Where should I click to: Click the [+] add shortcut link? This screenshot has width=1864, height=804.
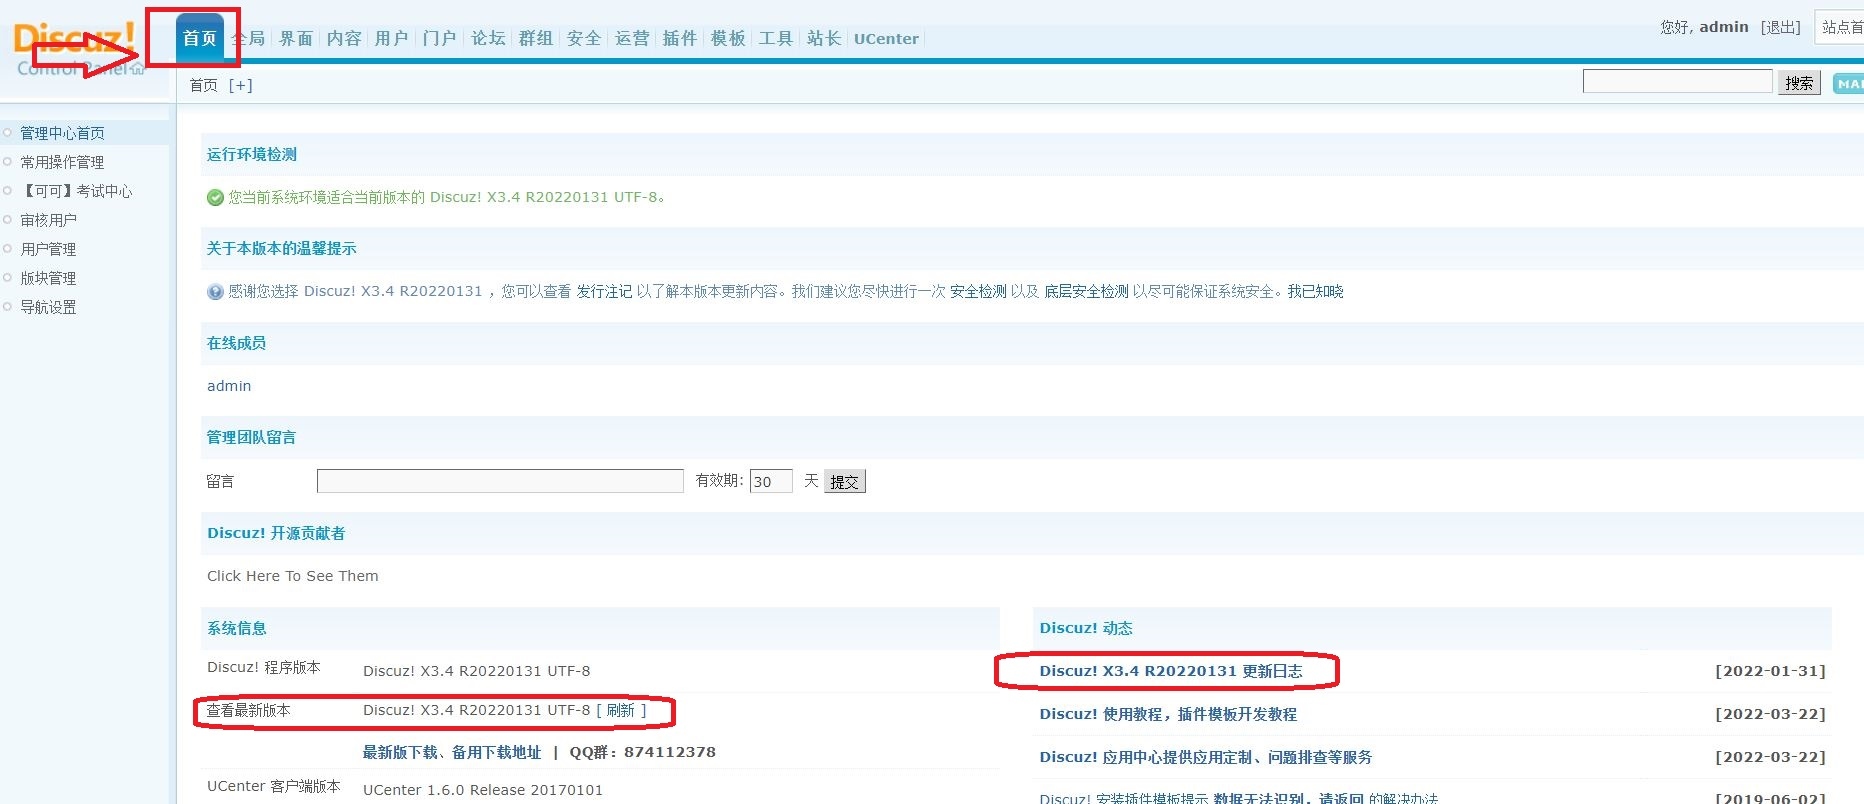(x=241, y=86)
